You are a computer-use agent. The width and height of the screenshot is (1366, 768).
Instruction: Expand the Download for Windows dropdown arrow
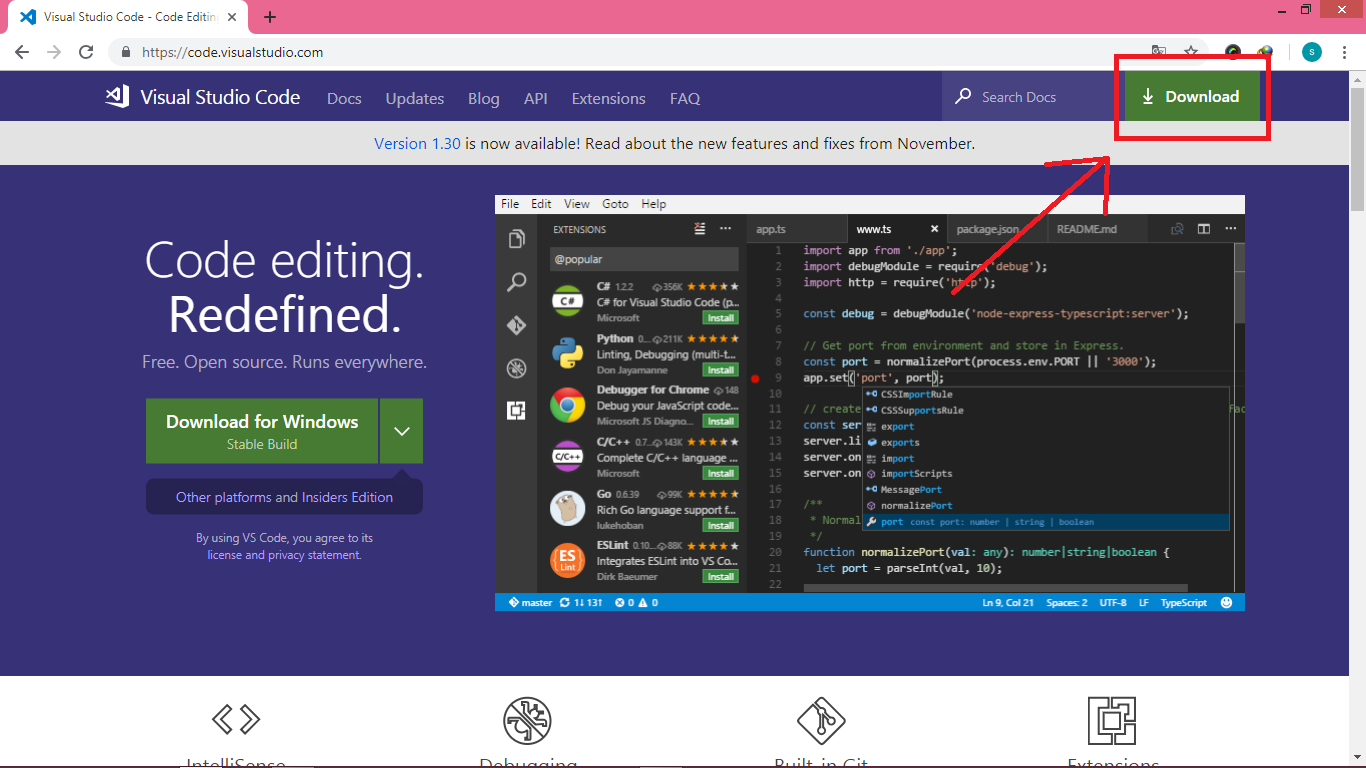401,430
